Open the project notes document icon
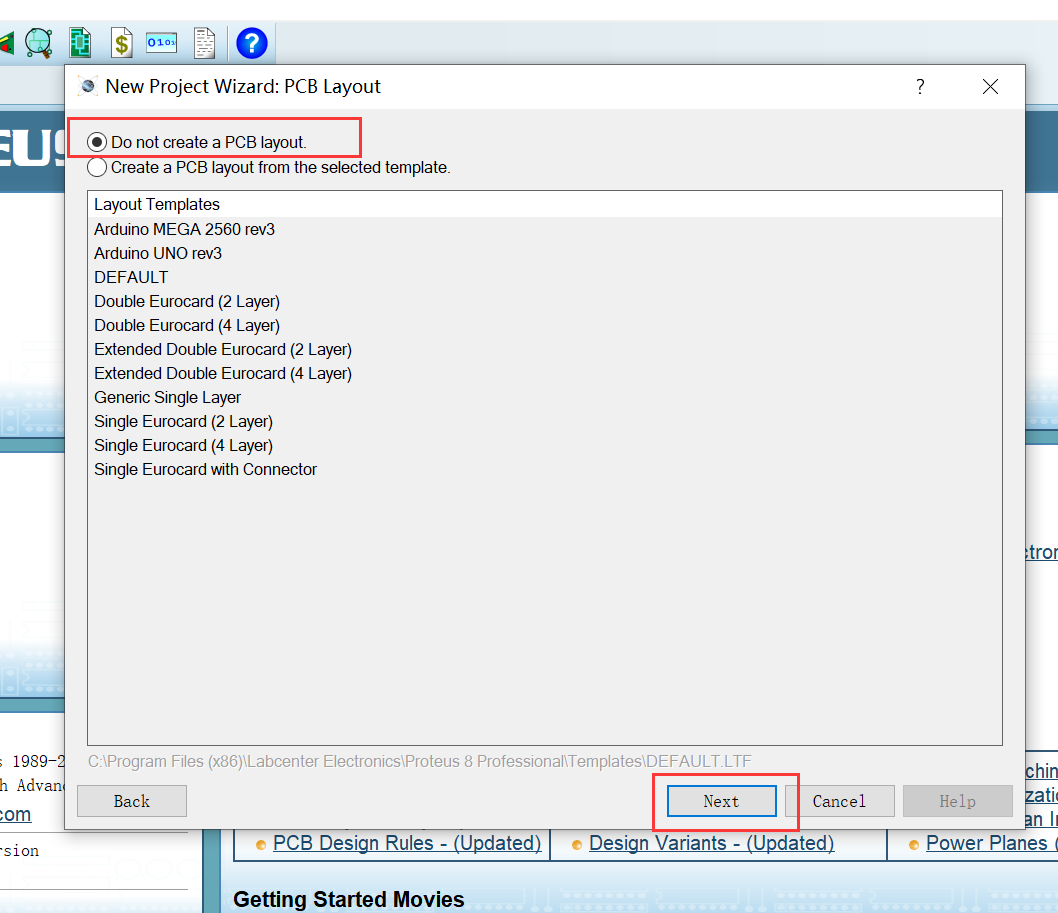 click(204, 43)
